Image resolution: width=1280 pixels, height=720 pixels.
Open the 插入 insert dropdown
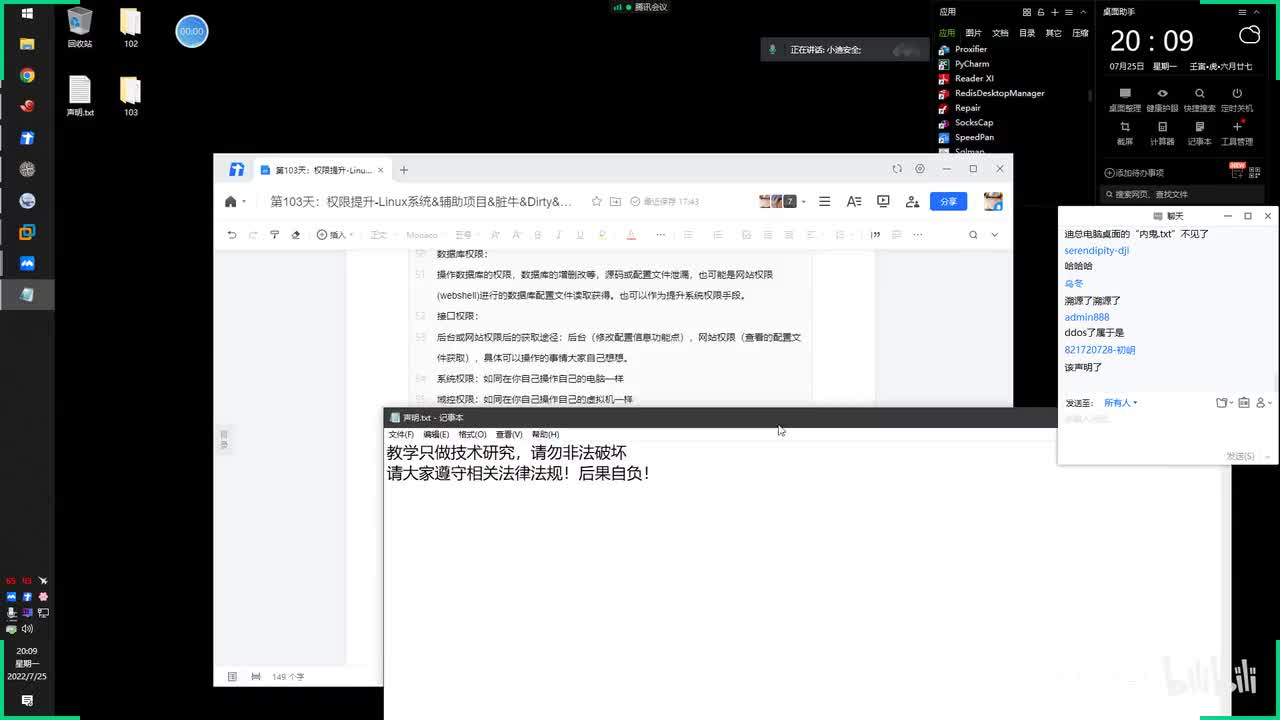335,235
